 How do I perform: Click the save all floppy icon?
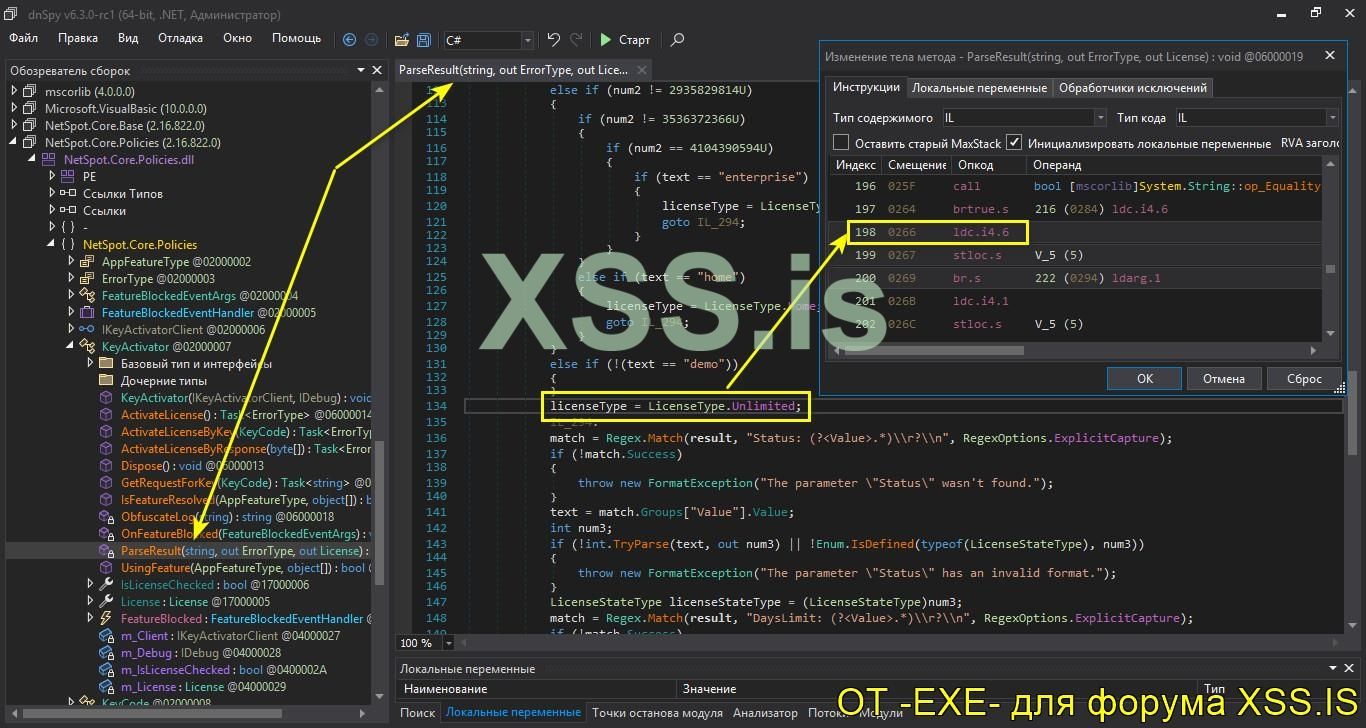[x=424, y=40]
